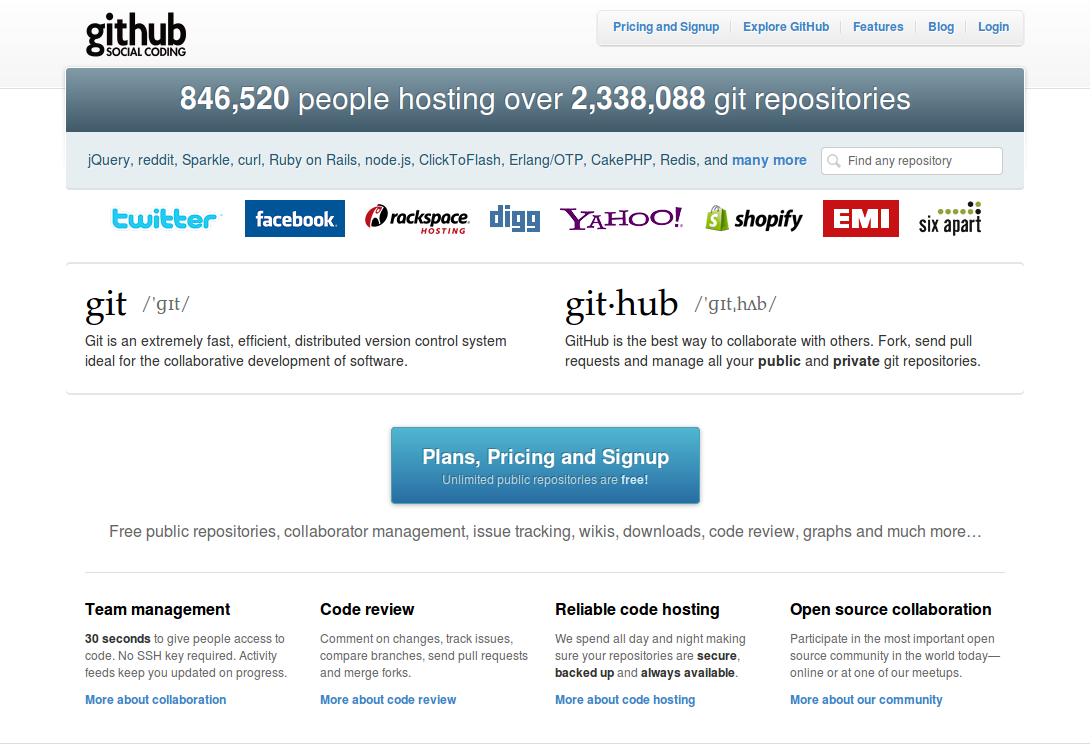Image resolution: width=1090 pixels, height=744 pixels.
Task: Click Login in the top navigation
Action: coord(993,26)
